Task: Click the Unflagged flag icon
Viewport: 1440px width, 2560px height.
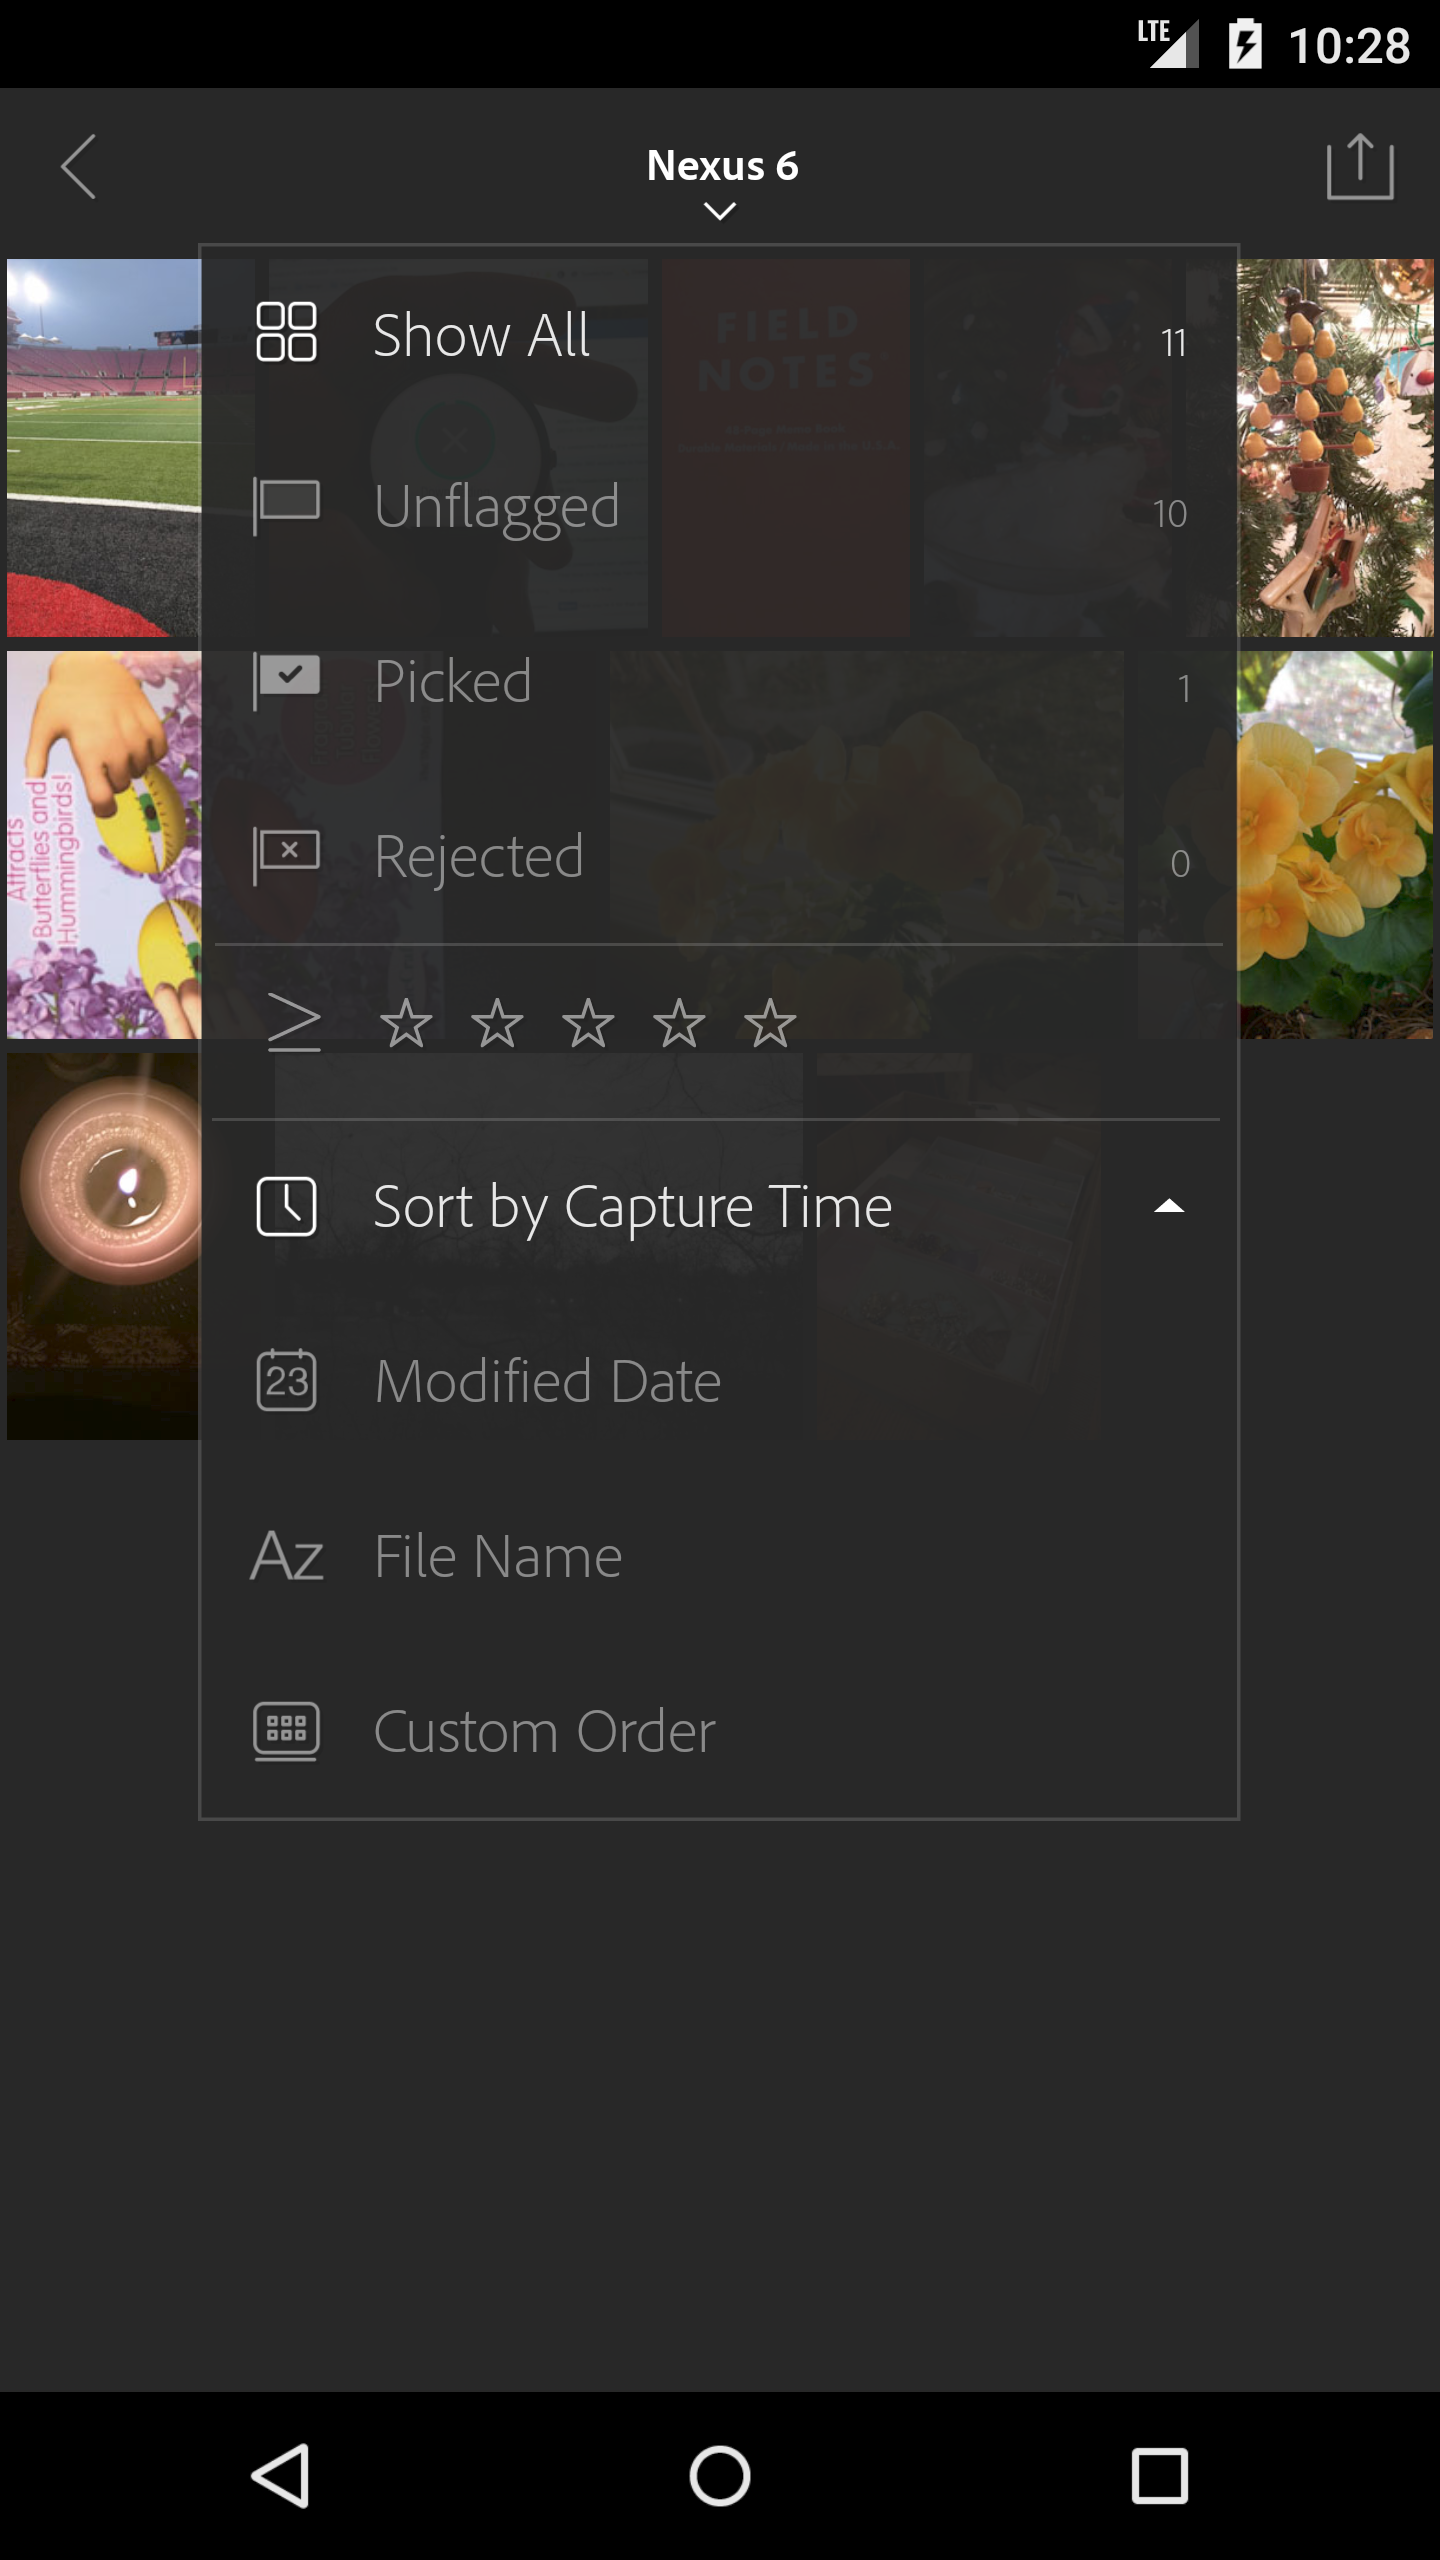Action: click(287, 506)
